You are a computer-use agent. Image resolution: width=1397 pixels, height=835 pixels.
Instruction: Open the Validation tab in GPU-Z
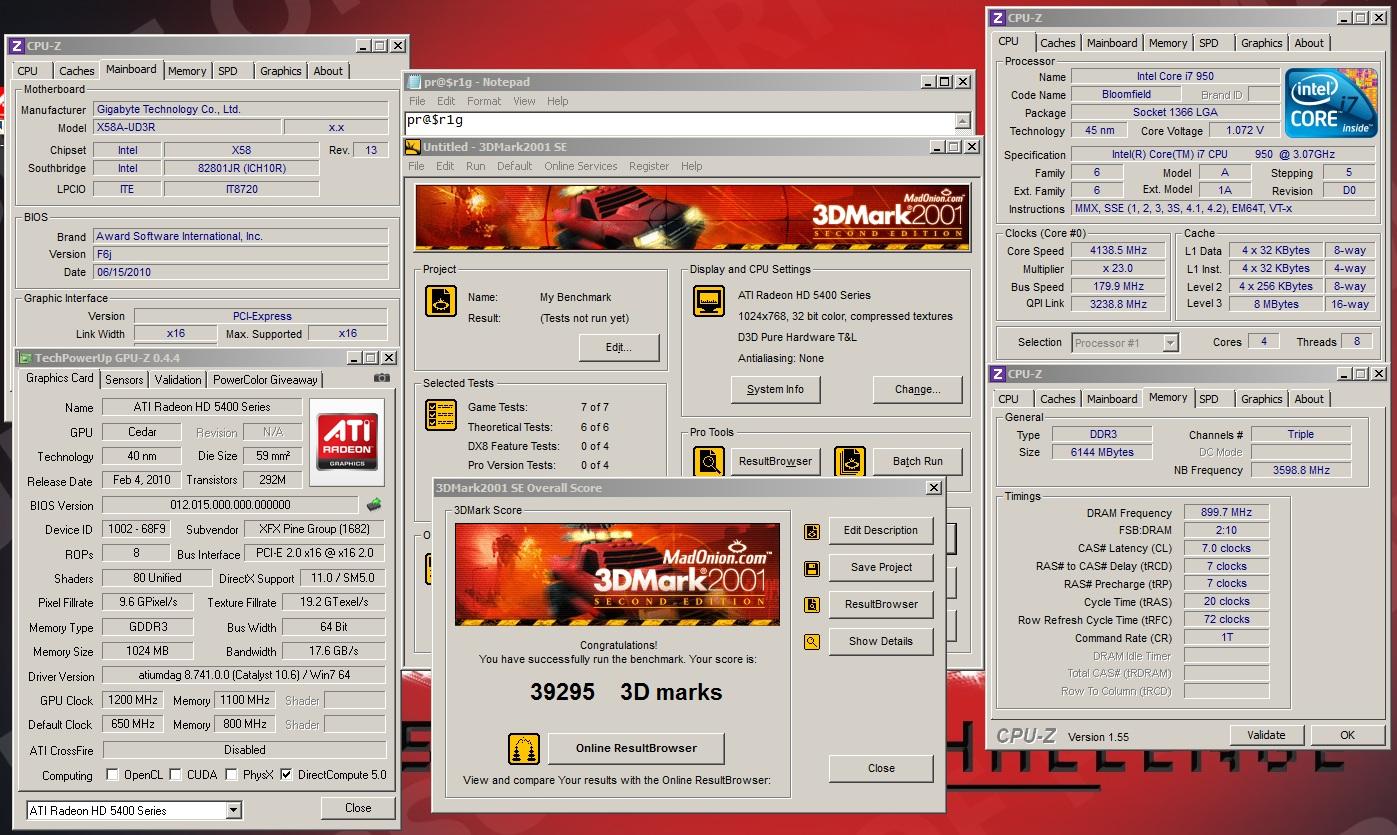pos(178,380)
